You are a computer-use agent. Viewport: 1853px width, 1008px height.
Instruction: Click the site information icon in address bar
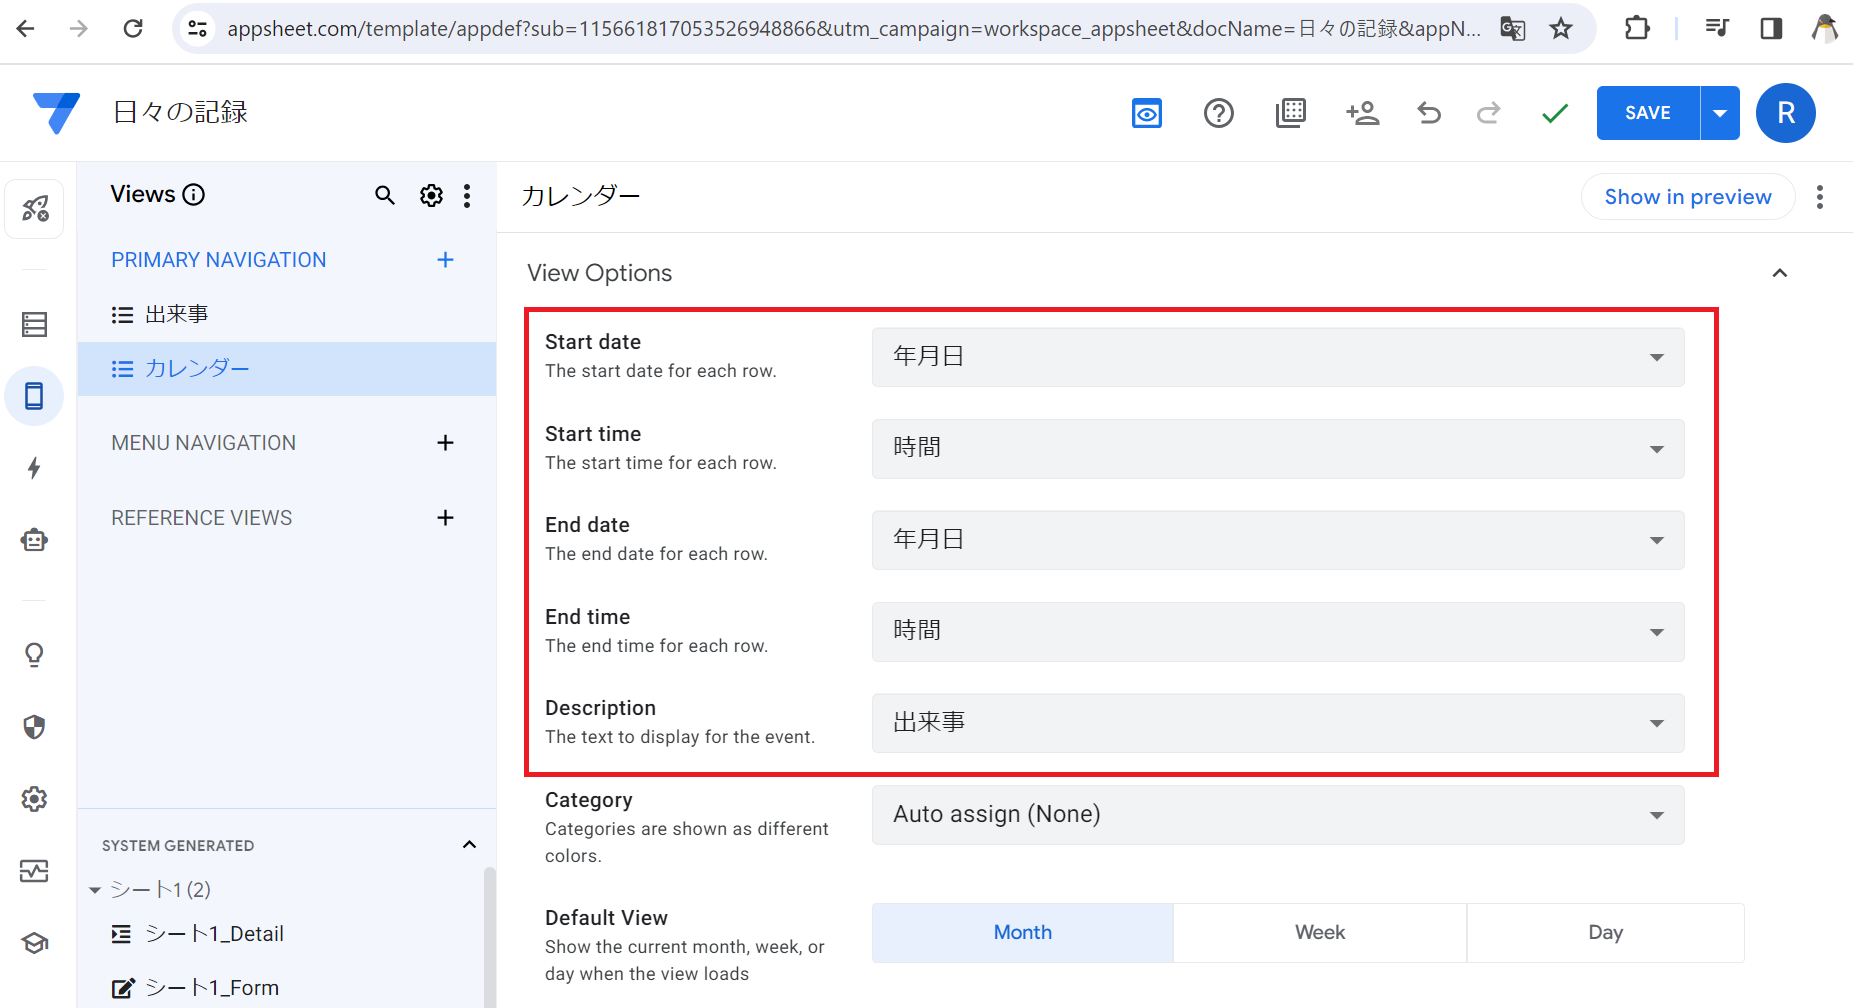pos(198,28)
